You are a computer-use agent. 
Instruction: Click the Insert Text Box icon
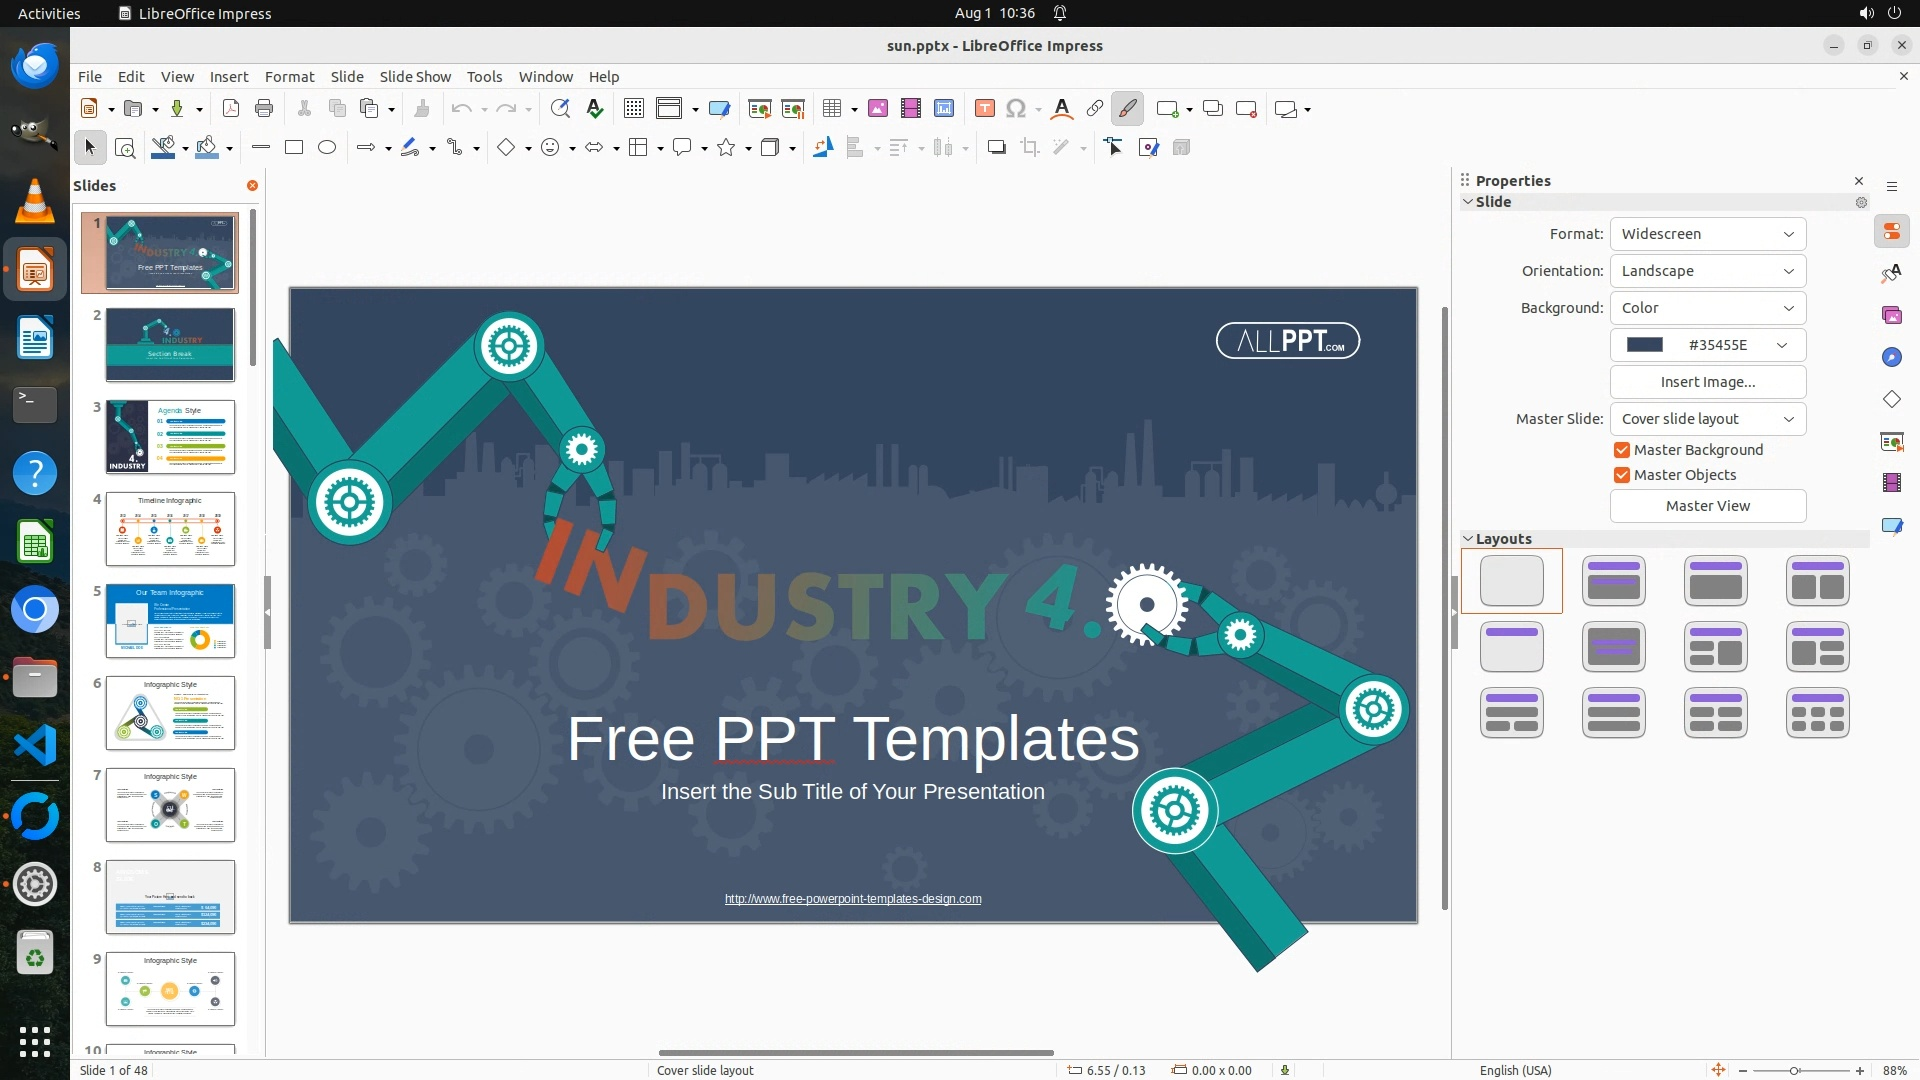[x=984, y=109]
